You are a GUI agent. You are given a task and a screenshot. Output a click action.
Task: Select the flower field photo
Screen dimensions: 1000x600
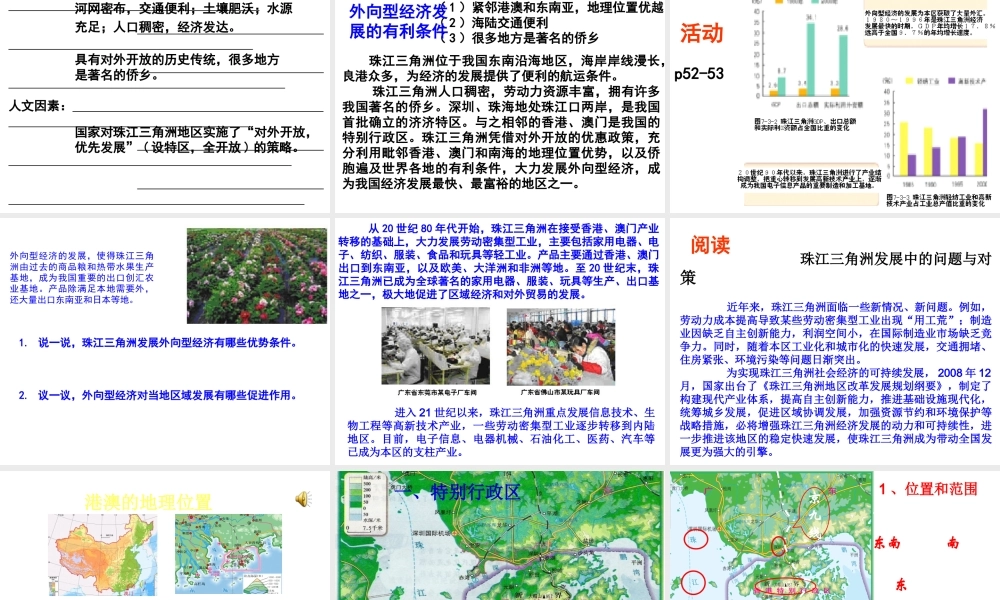(257, 276)
